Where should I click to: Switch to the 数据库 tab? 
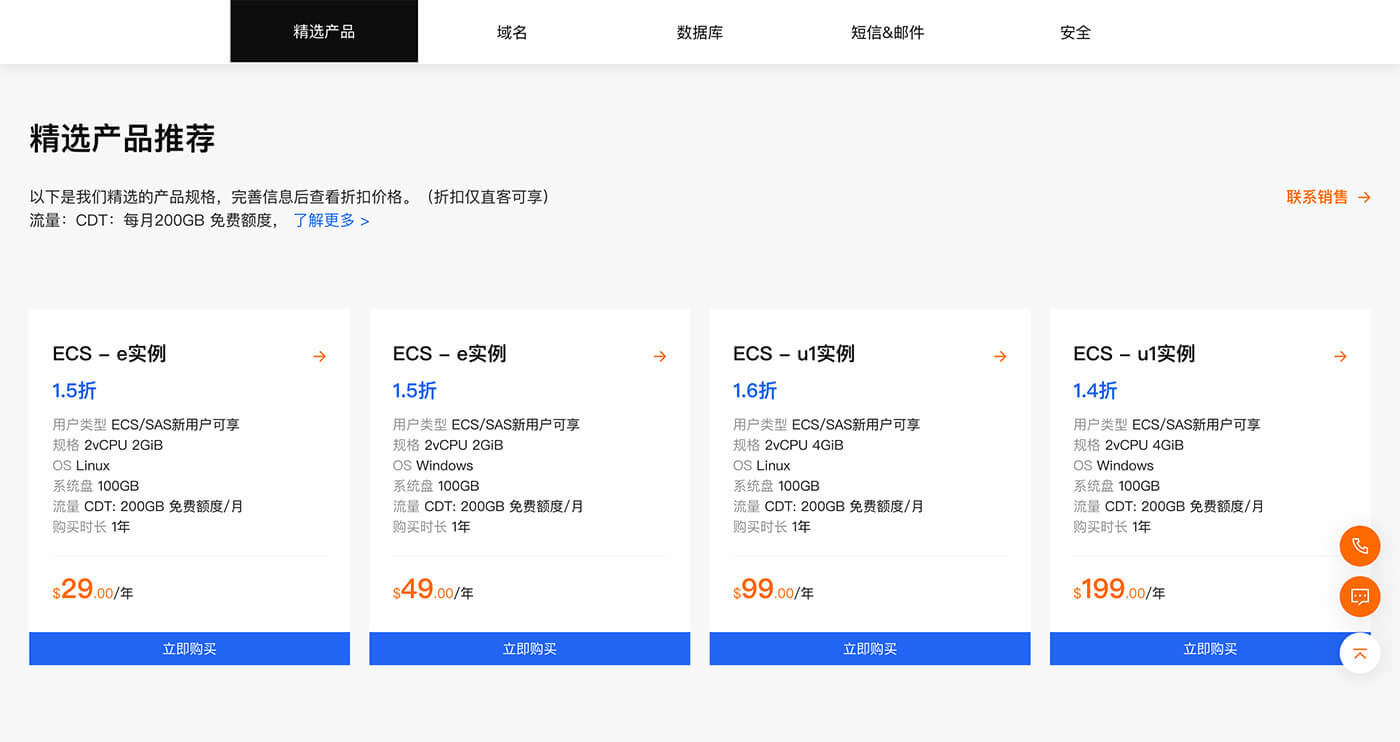coord(700,32)
